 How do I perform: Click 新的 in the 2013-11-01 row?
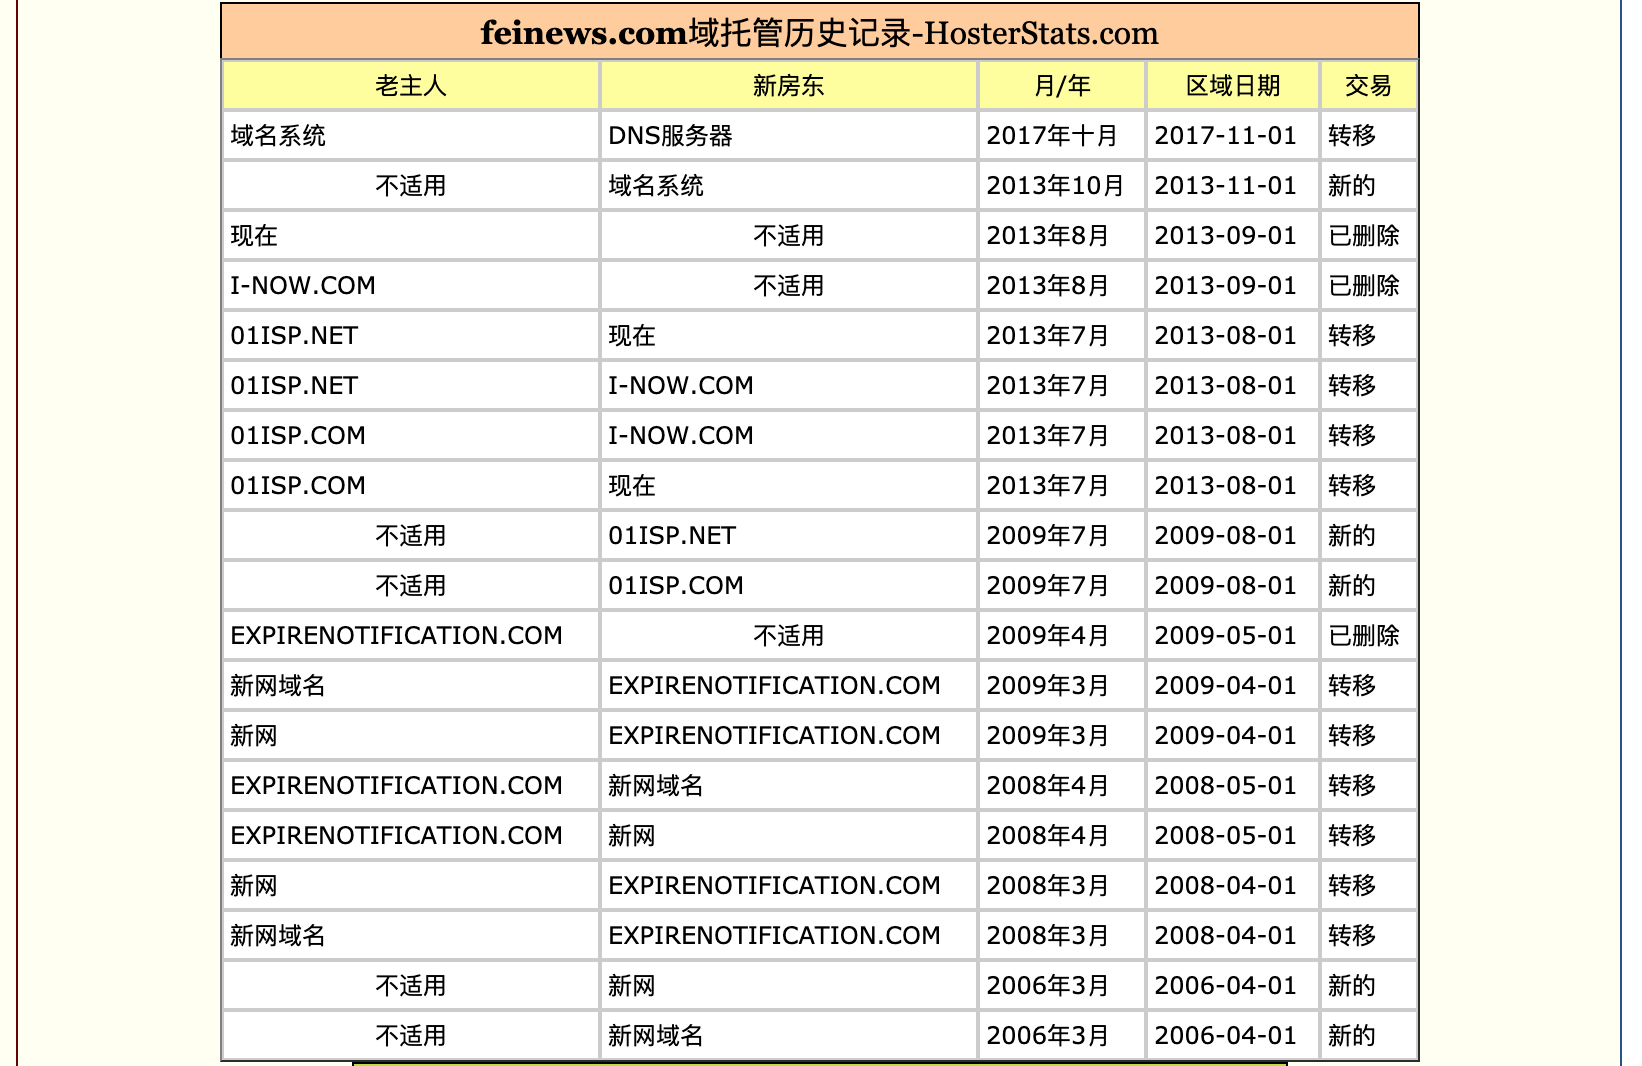coord(1352,186)
